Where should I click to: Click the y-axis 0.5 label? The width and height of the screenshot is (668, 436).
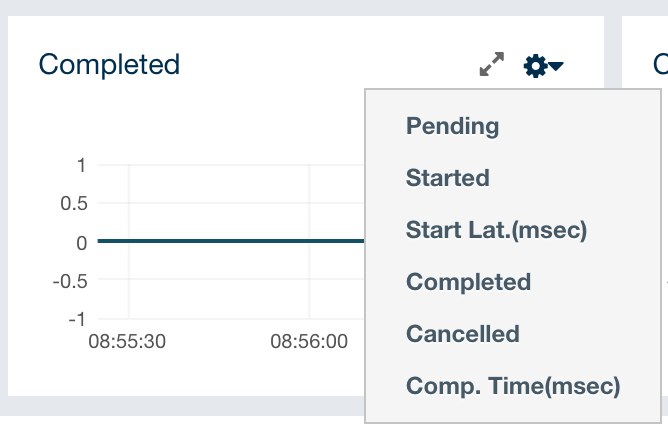(x=75, y=203)
